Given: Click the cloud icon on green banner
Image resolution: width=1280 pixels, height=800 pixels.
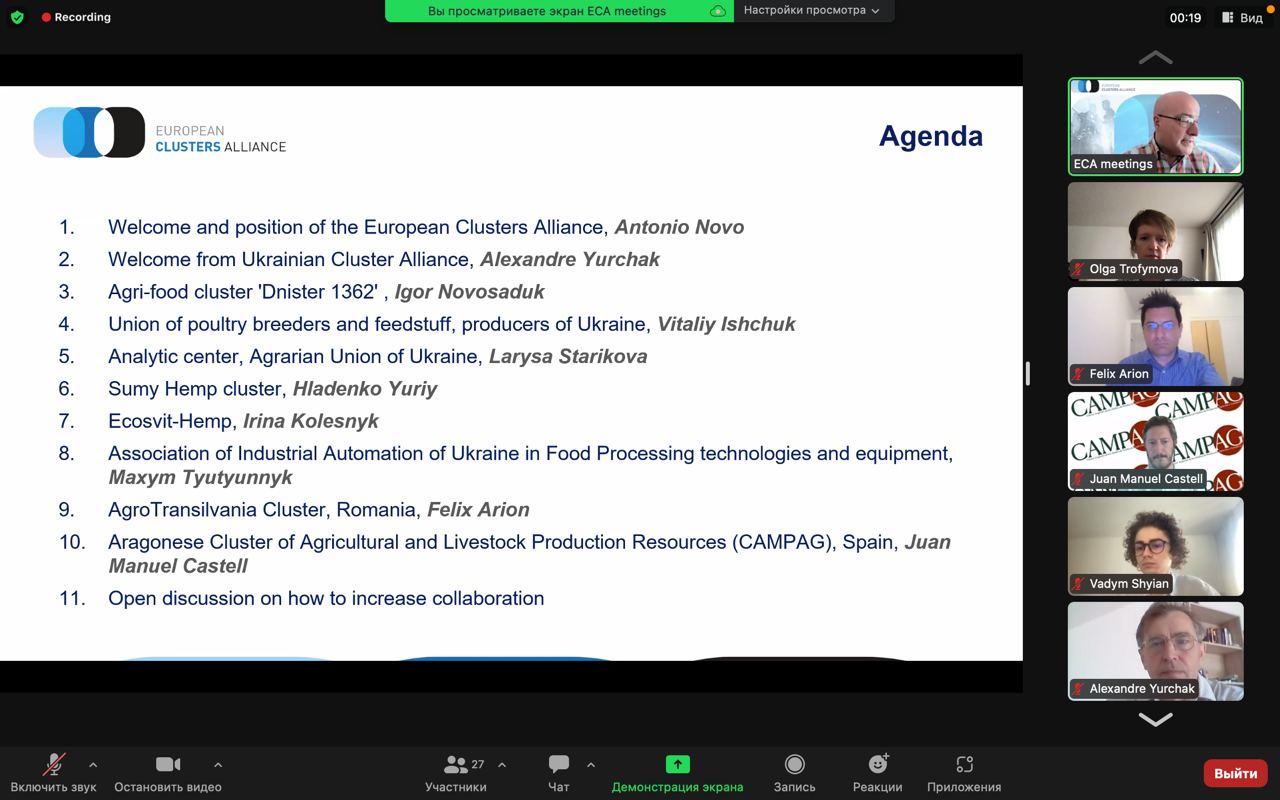Looking at the screenshot, I should [717, 11].
